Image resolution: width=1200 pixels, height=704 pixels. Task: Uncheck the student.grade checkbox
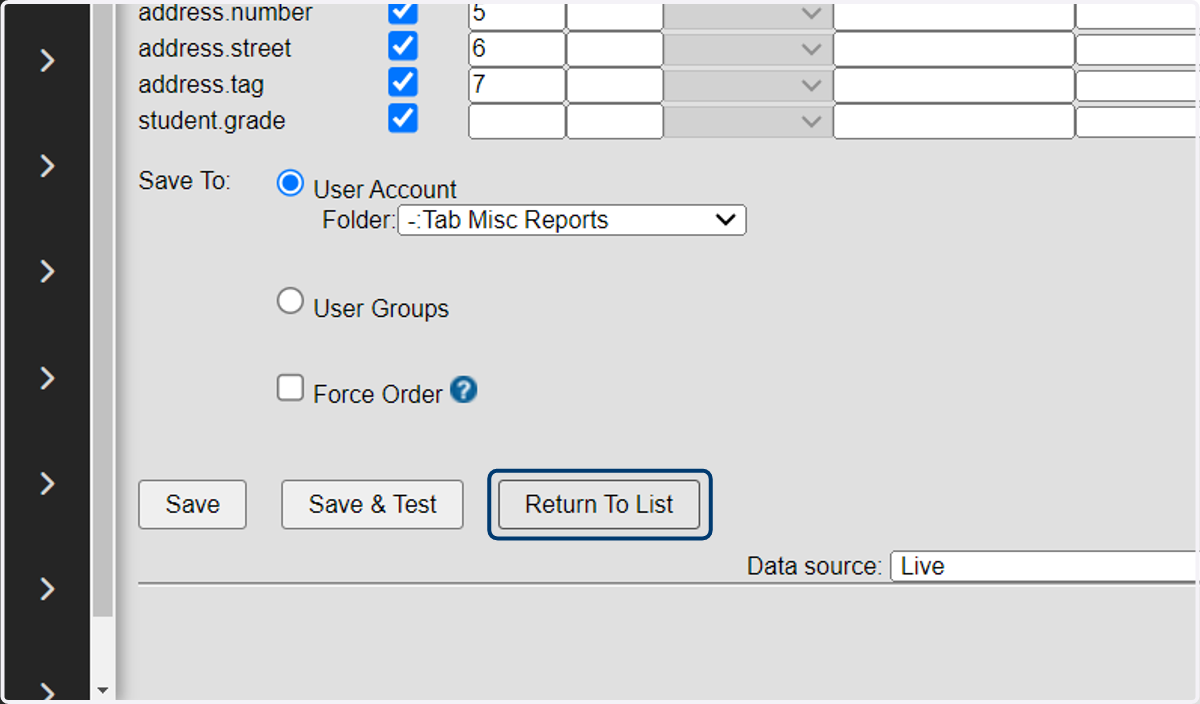403,119
